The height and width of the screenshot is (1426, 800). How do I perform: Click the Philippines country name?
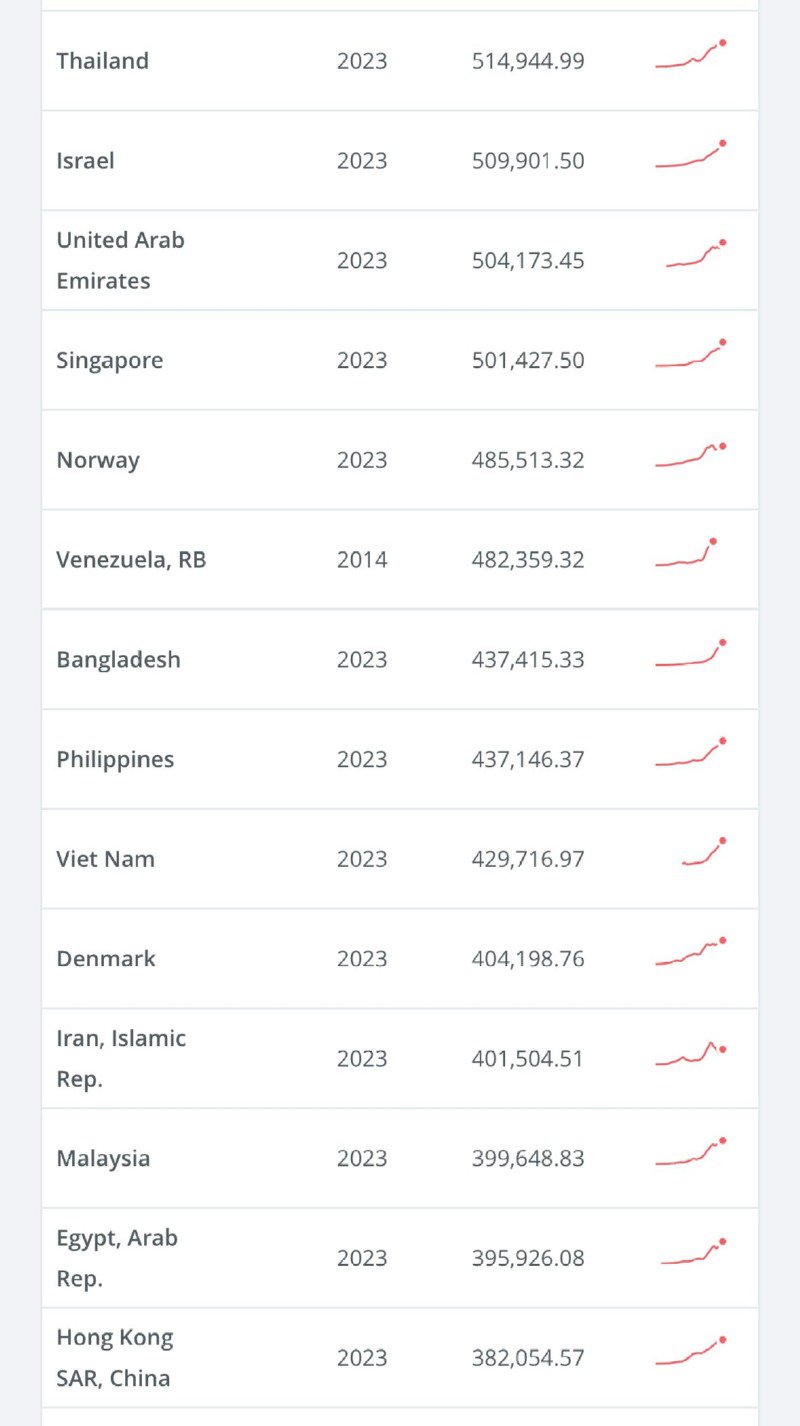(x=115, y=760)
